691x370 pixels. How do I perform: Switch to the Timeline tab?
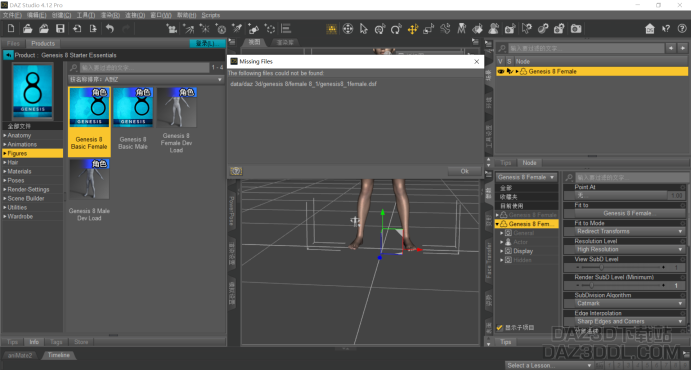59,355
